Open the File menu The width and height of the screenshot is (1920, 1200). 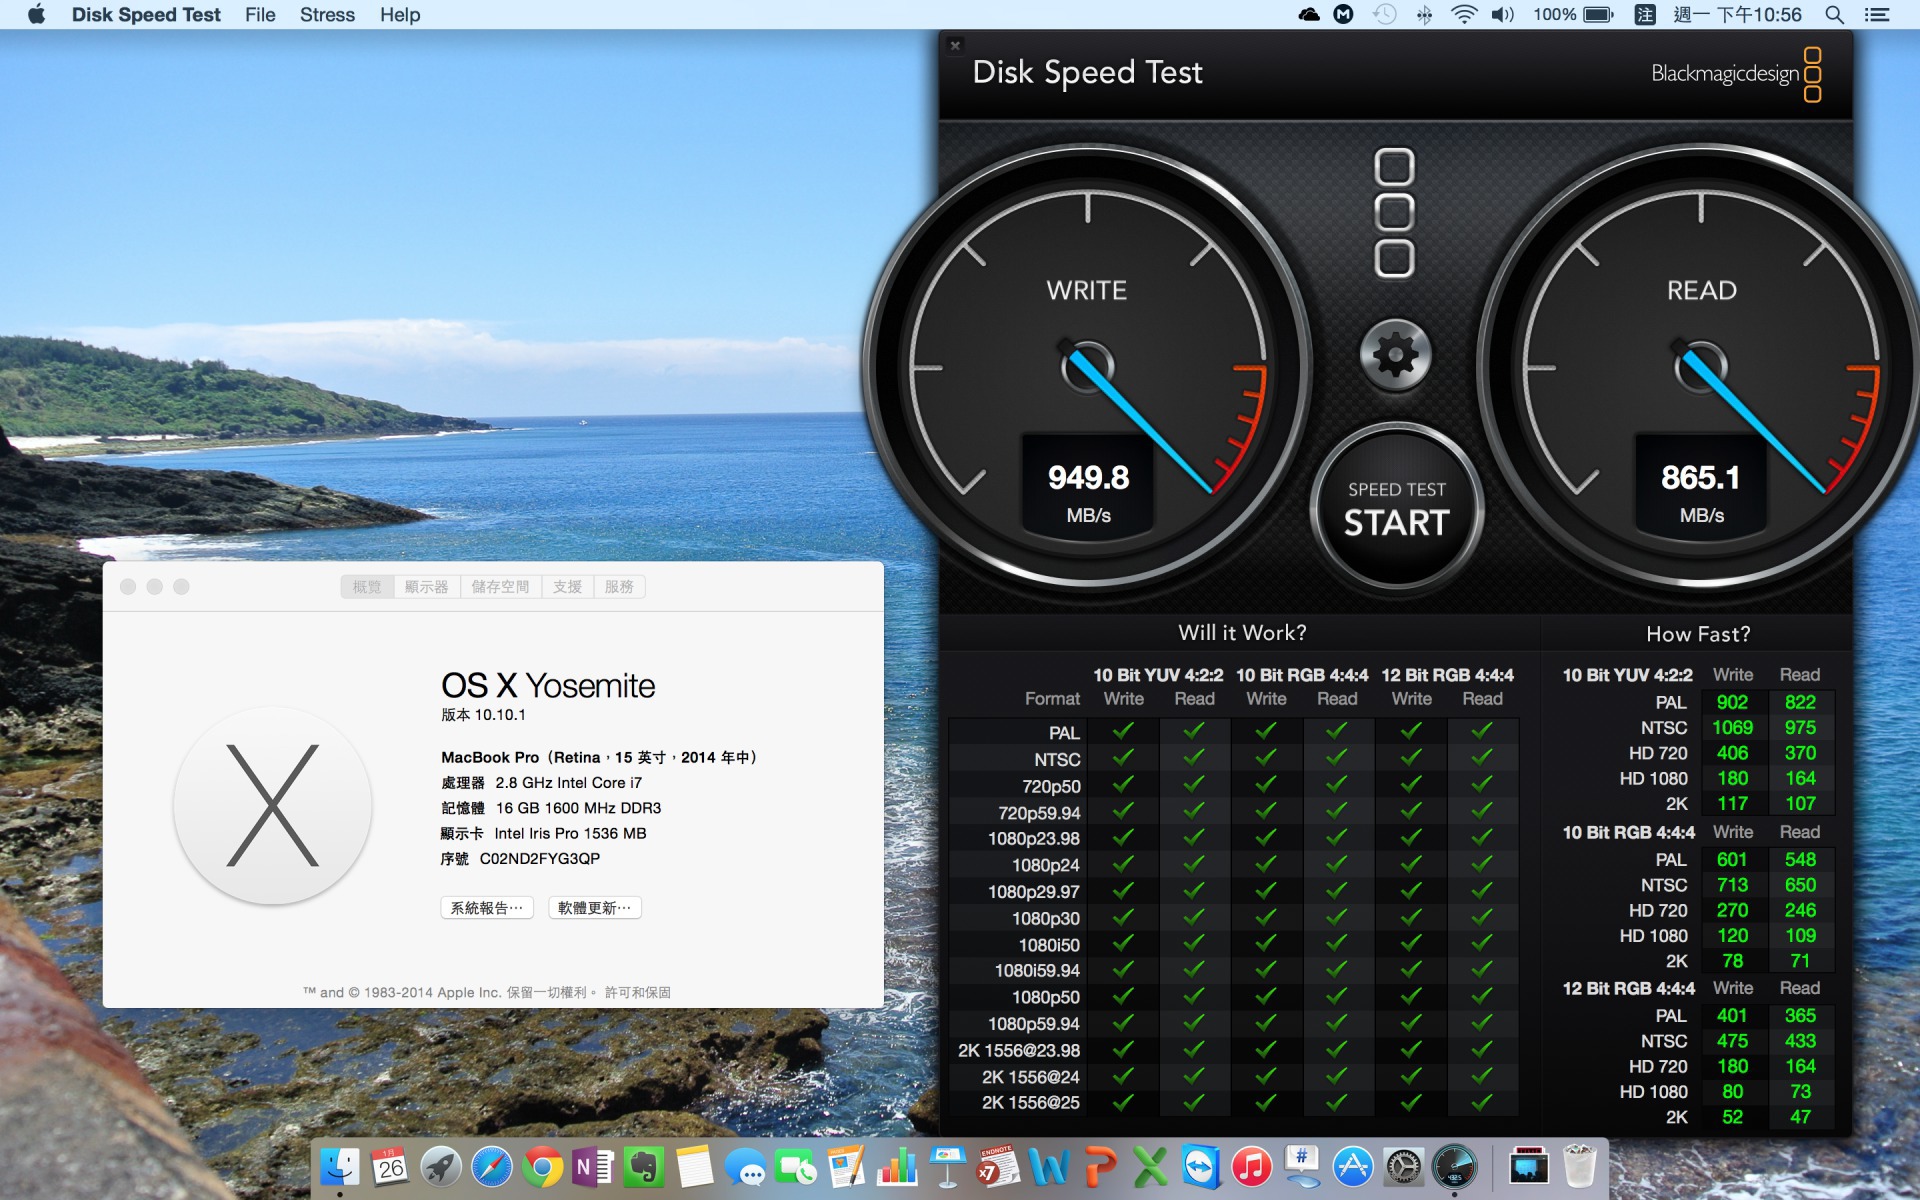pyautogui.click(x=260, y=15)
